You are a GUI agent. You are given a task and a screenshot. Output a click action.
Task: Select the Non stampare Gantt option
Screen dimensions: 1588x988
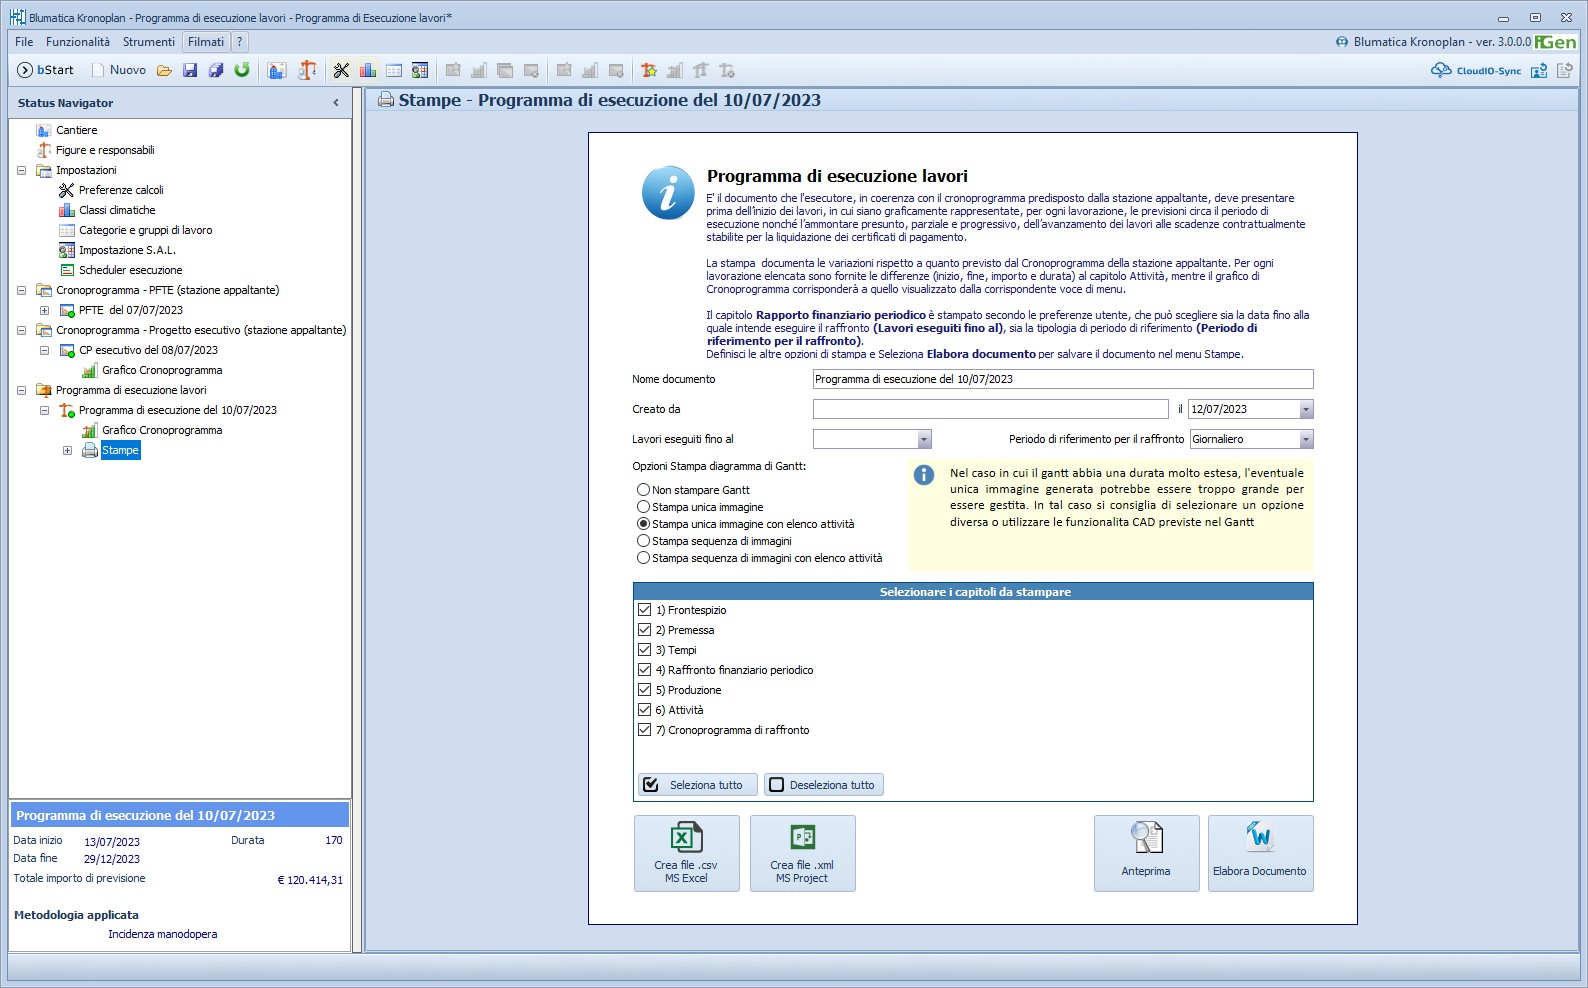(x=643, y=490)
